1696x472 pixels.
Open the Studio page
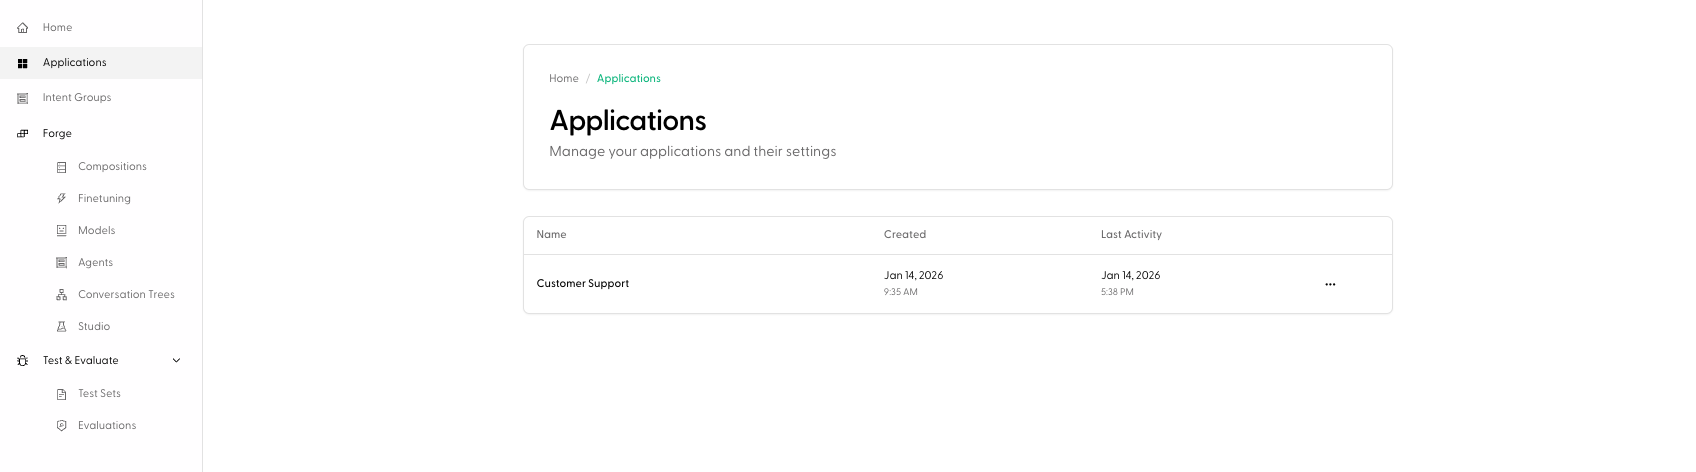(x=94, y=327)
